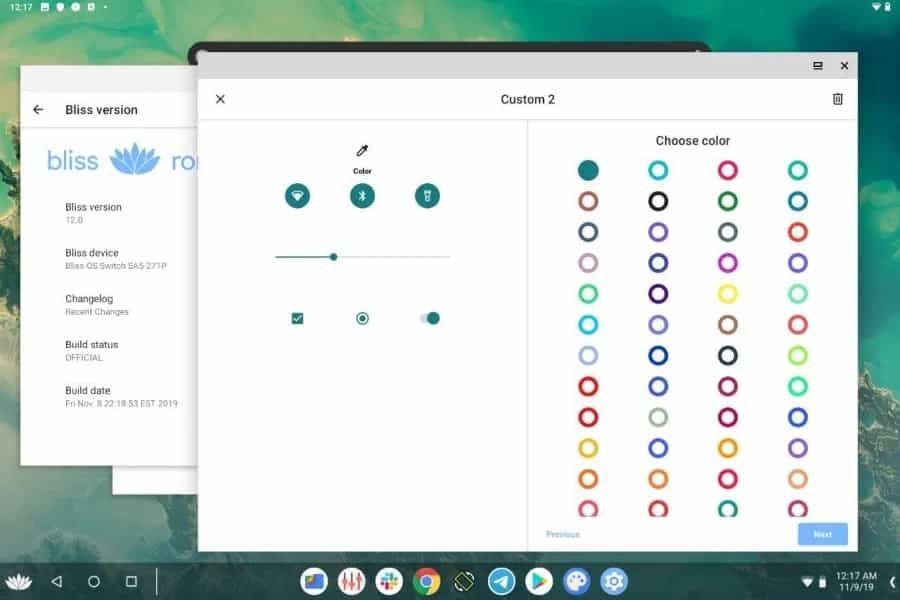900x600 pixels.
Task: Choose the solid teal color swatch
Action: (x=588, y=170)
